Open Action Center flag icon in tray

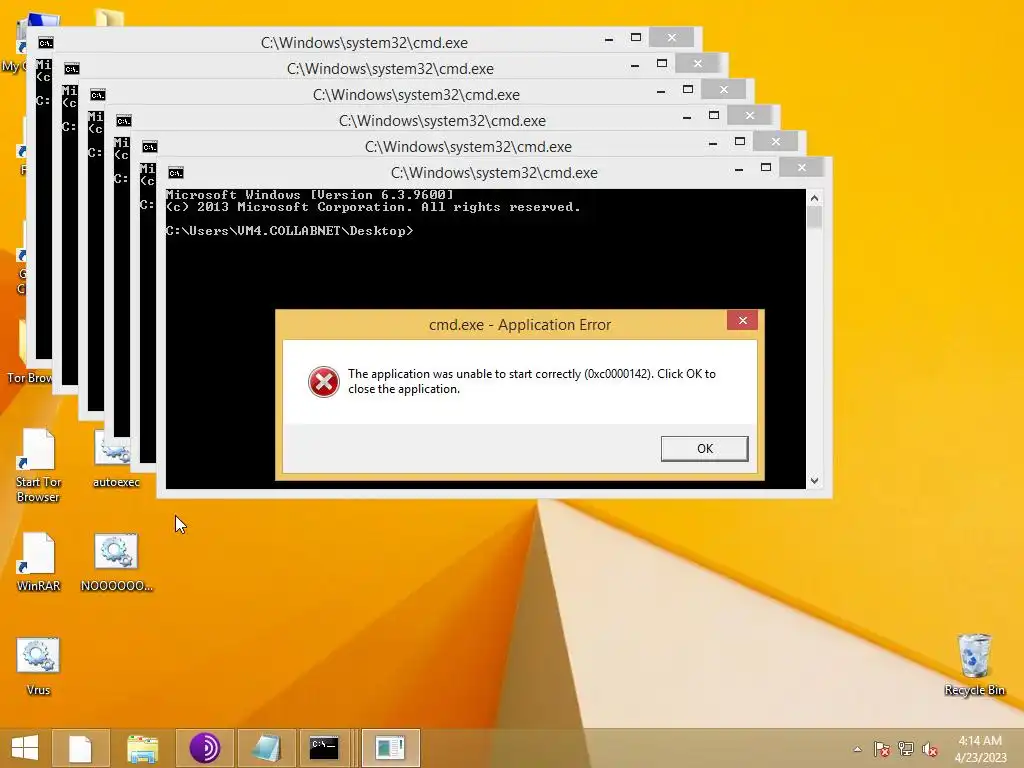(x=882, y=749)
